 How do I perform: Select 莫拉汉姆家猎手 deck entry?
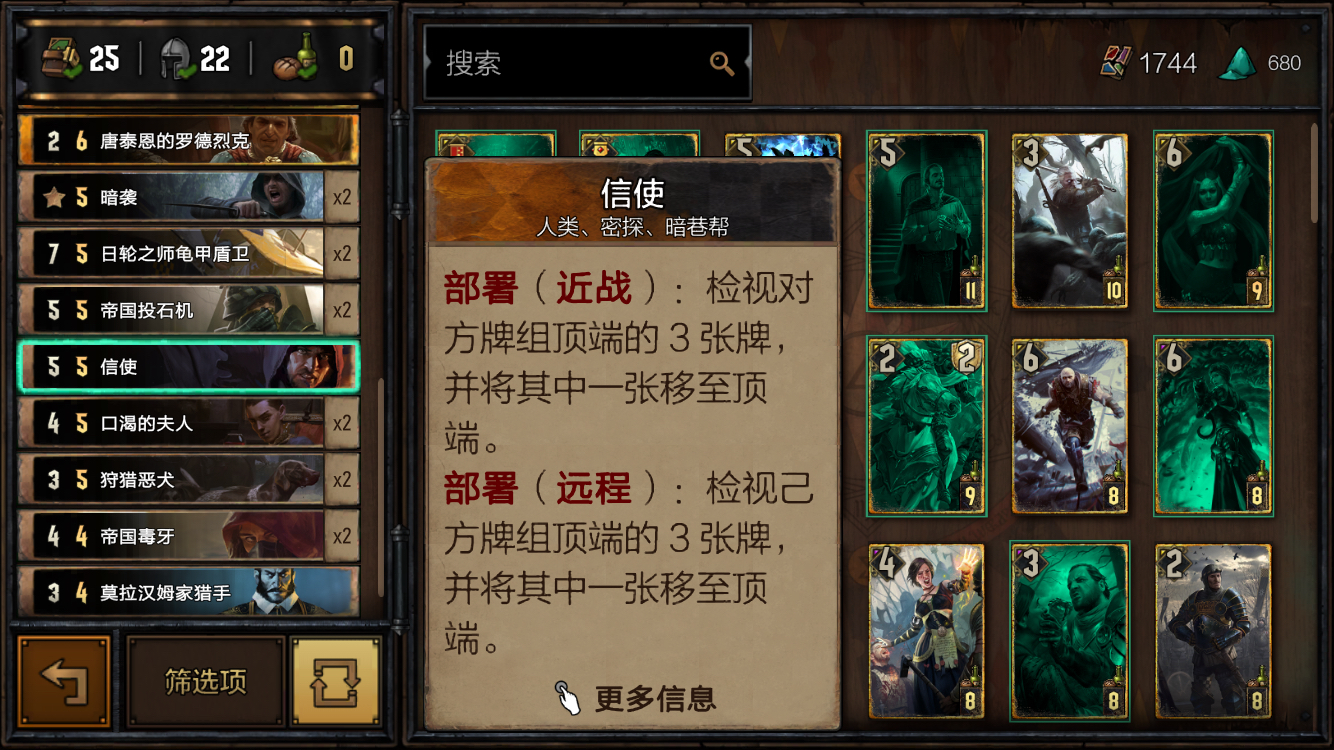pos(188,592)
